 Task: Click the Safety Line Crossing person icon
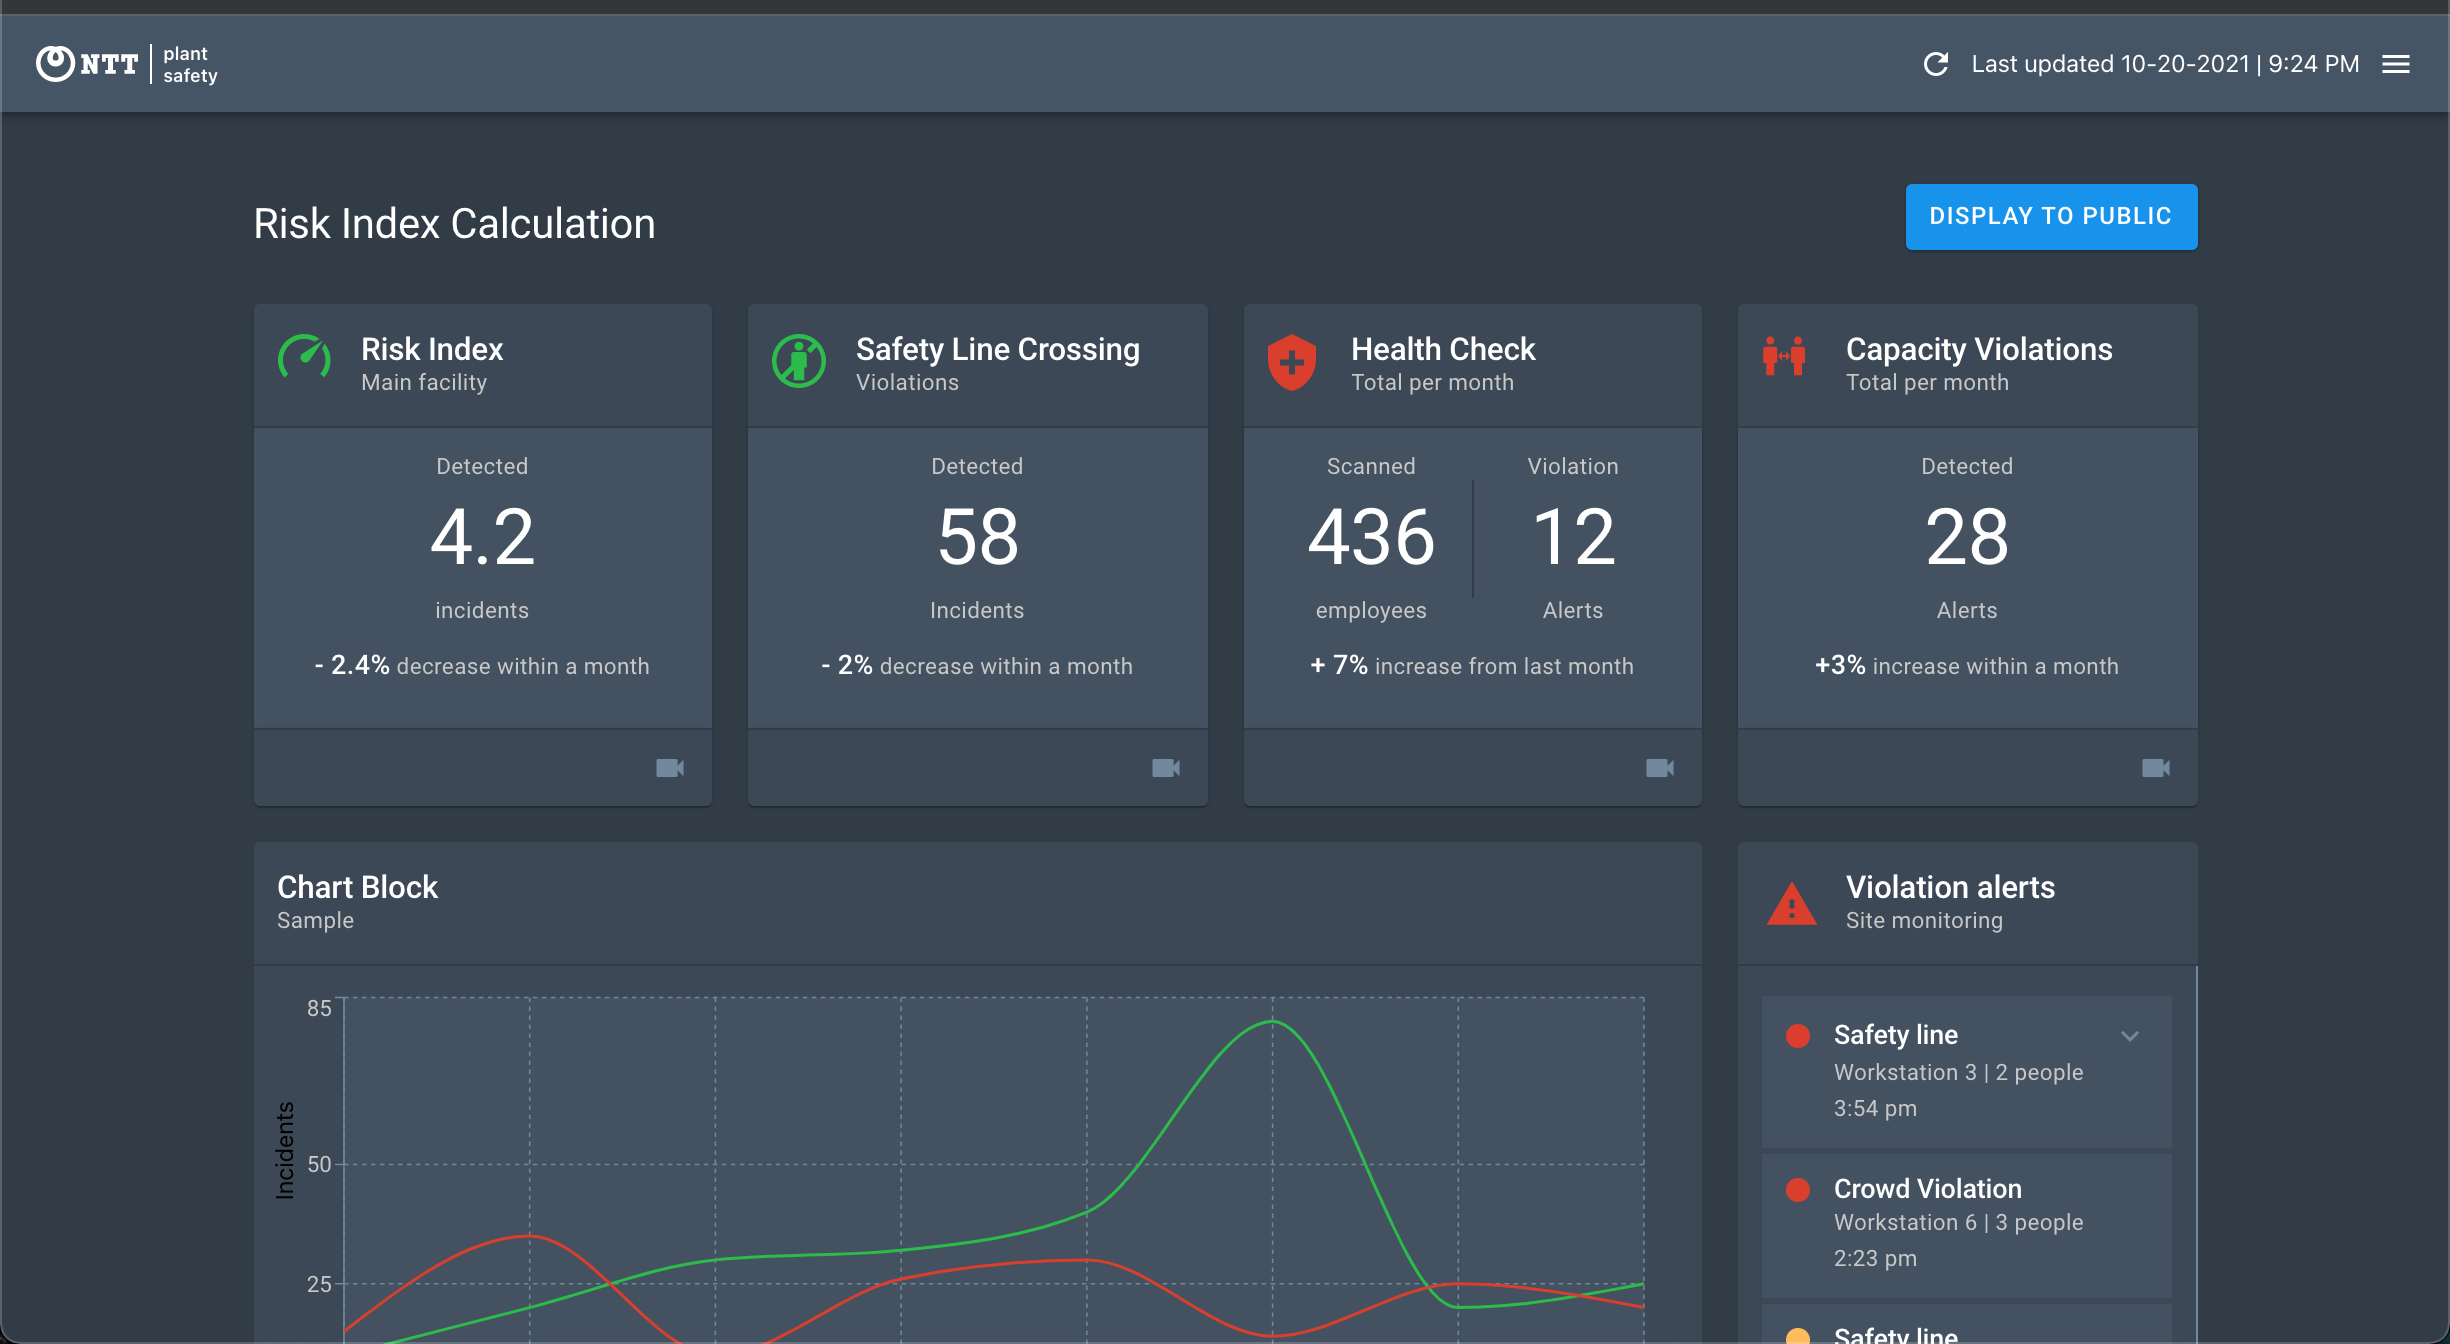coord(799,361)
